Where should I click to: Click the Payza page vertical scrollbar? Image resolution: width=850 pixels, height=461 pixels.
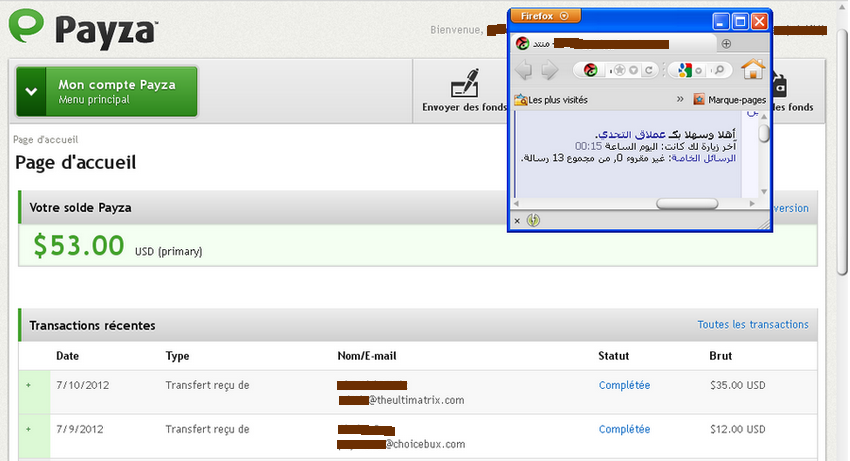(x=842, y=152)
